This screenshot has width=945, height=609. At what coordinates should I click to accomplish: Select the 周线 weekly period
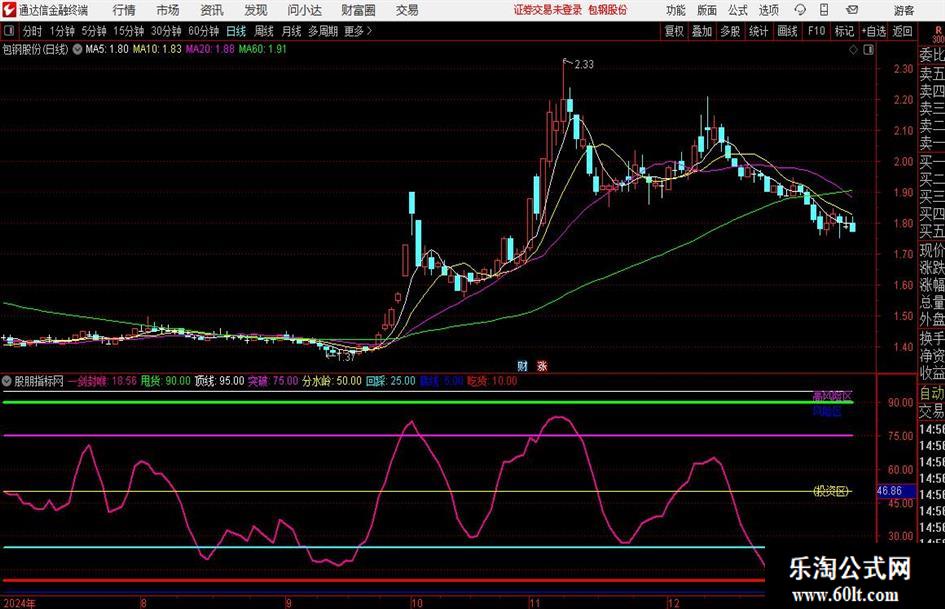point(263,31)
